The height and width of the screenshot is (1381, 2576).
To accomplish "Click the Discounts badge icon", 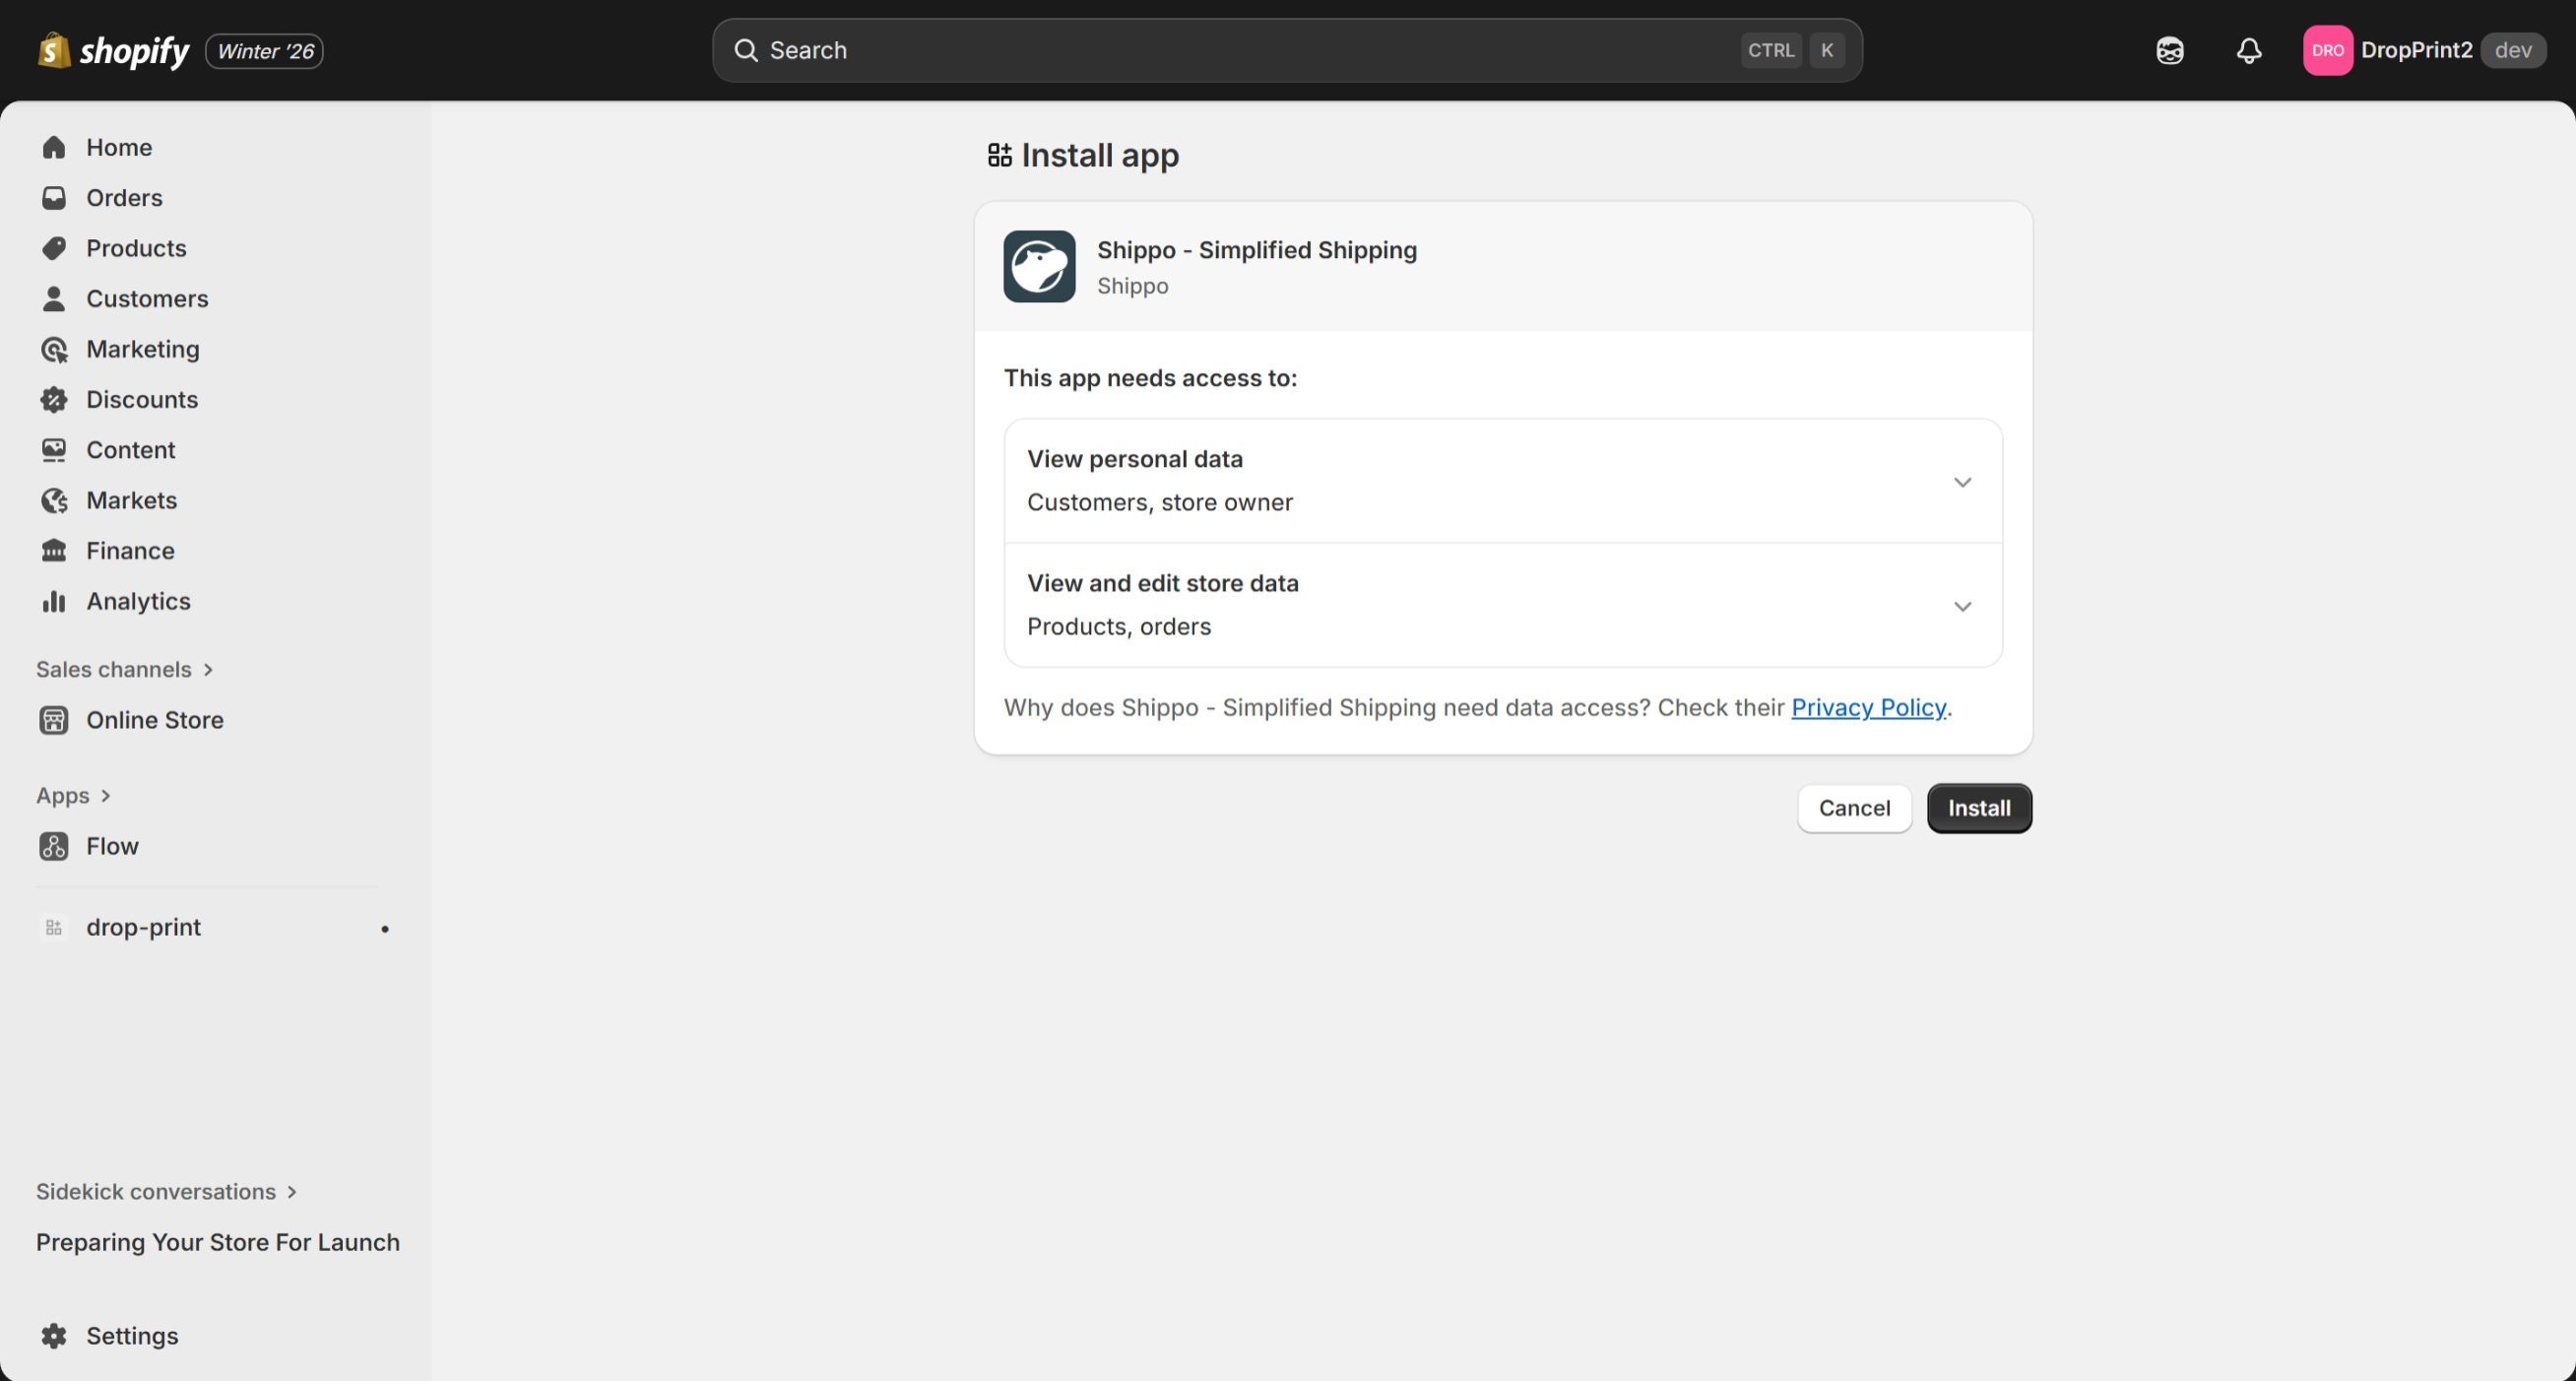I will point(54,399).
